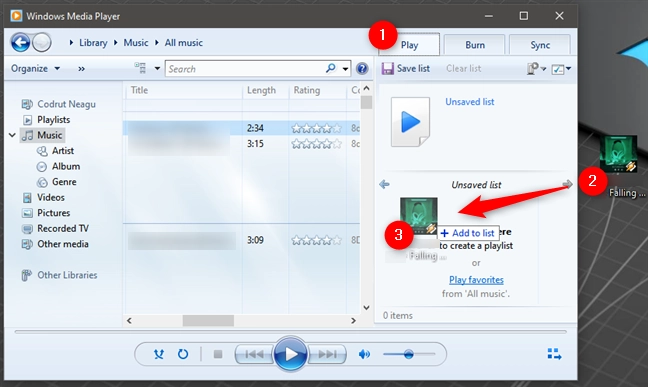Go to the previous list using the left arrow

pos(384,184)
